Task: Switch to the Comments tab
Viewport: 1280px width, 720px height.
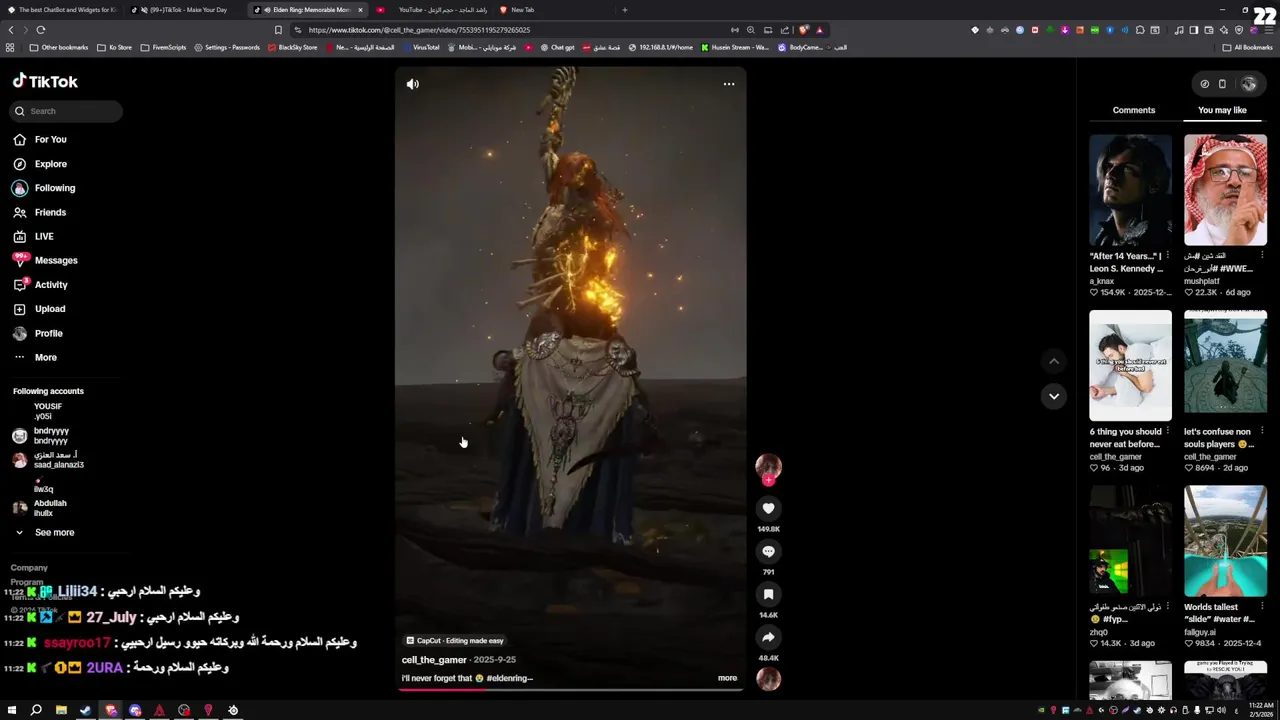Action: point(1133,110)
